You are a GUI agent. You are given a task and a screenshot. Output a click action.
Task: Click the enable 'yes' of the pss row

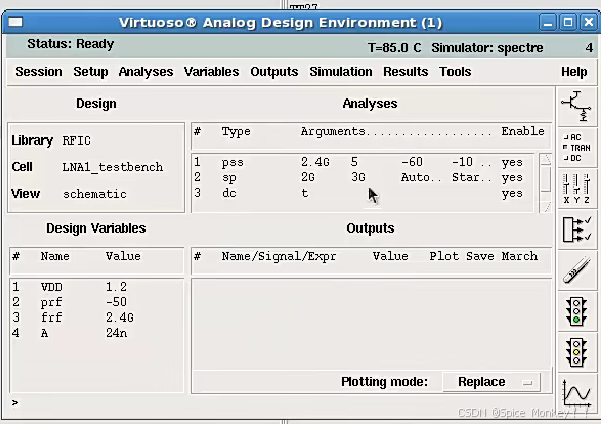pos(512,163)
